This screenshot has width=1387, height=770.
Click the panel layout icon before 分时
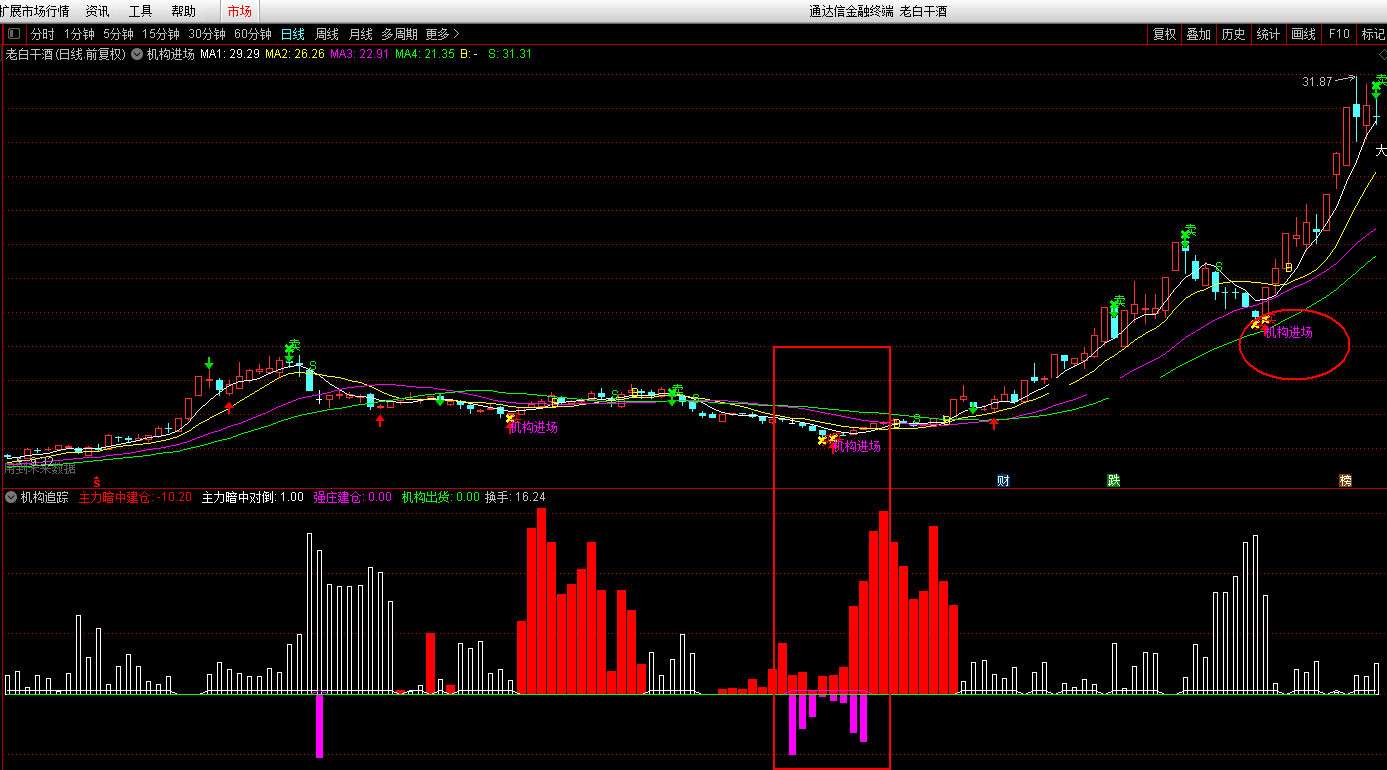(x=14, y=34)
